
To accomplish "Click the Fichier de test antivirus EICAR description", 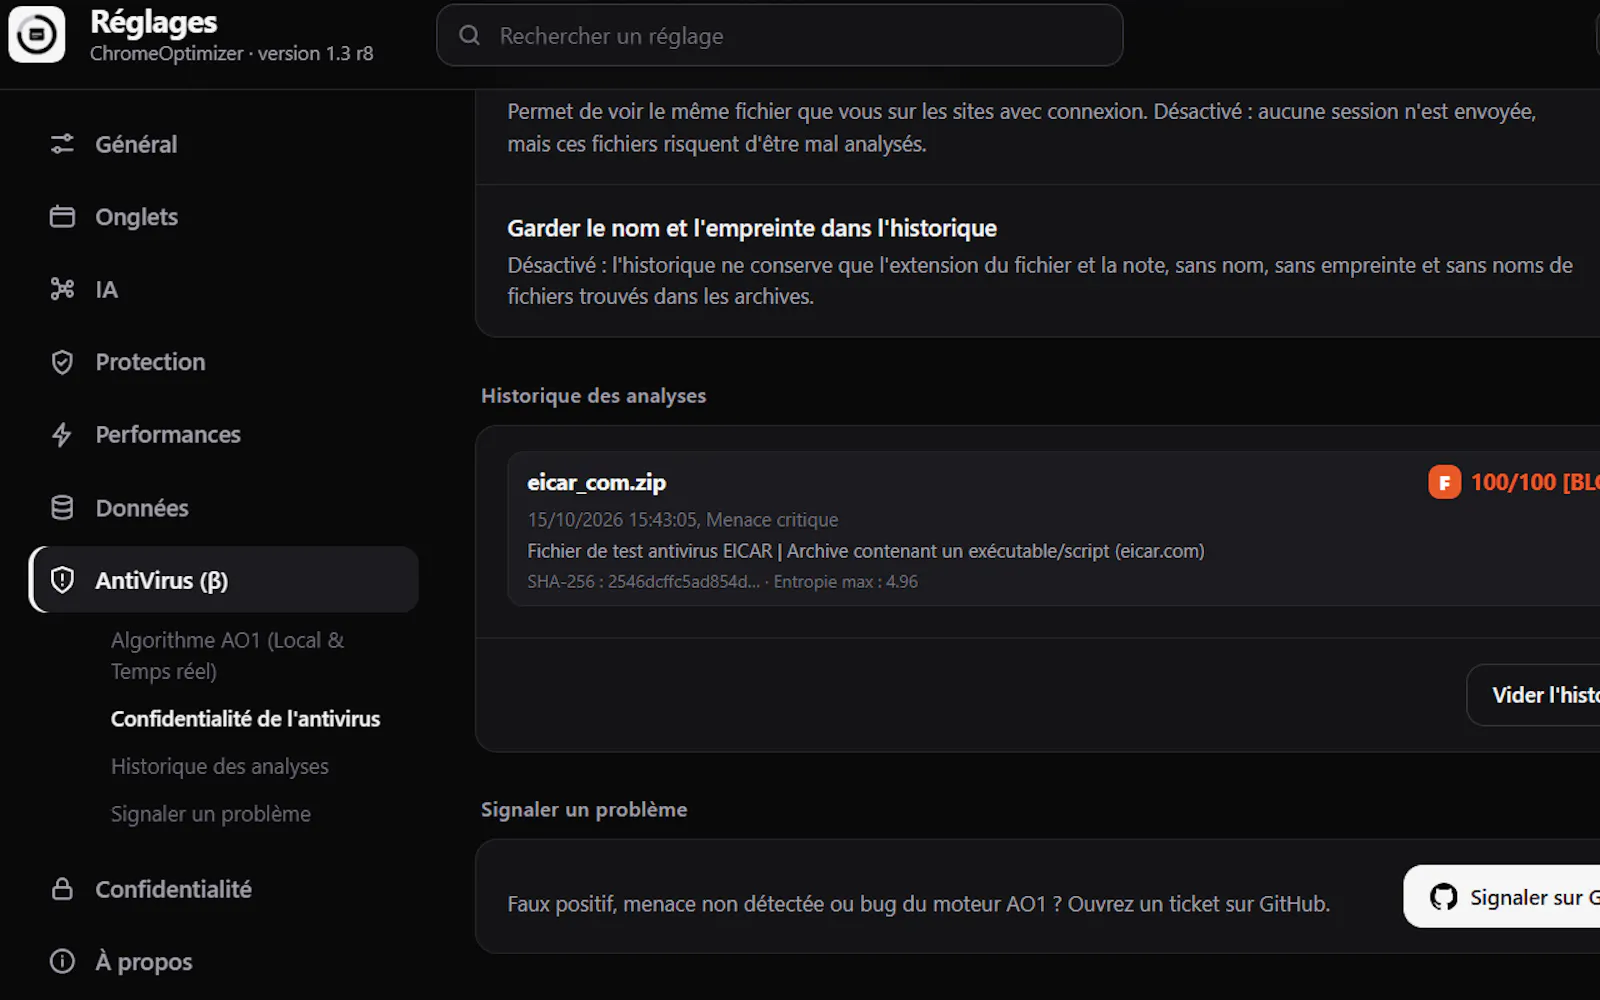I will tap(866, 551).
